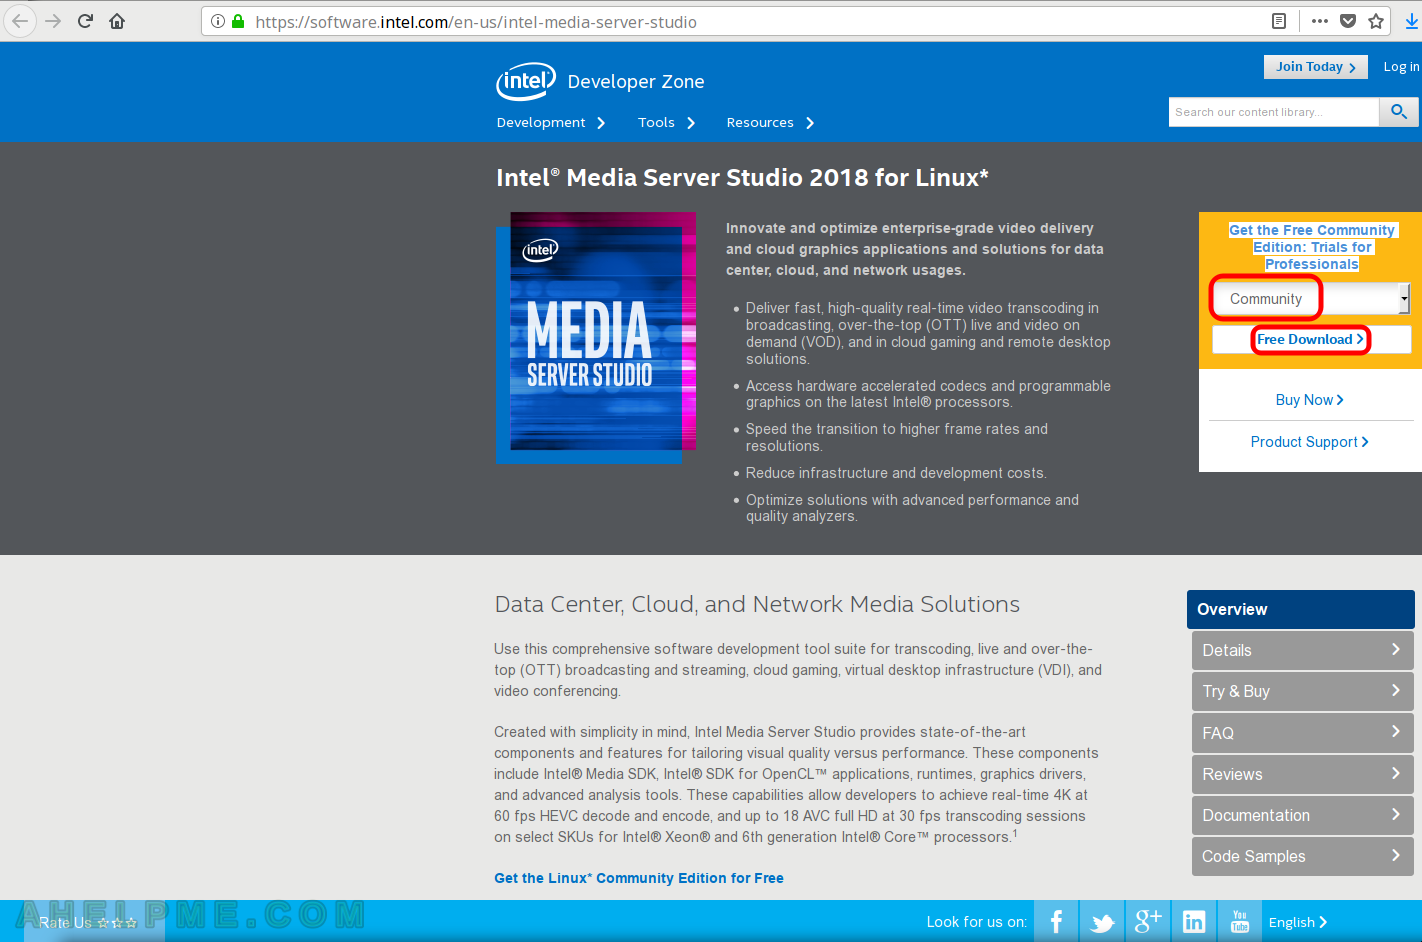Click the Join Today button
This screenshot has height=942, width=1422.
point(1315,67)
